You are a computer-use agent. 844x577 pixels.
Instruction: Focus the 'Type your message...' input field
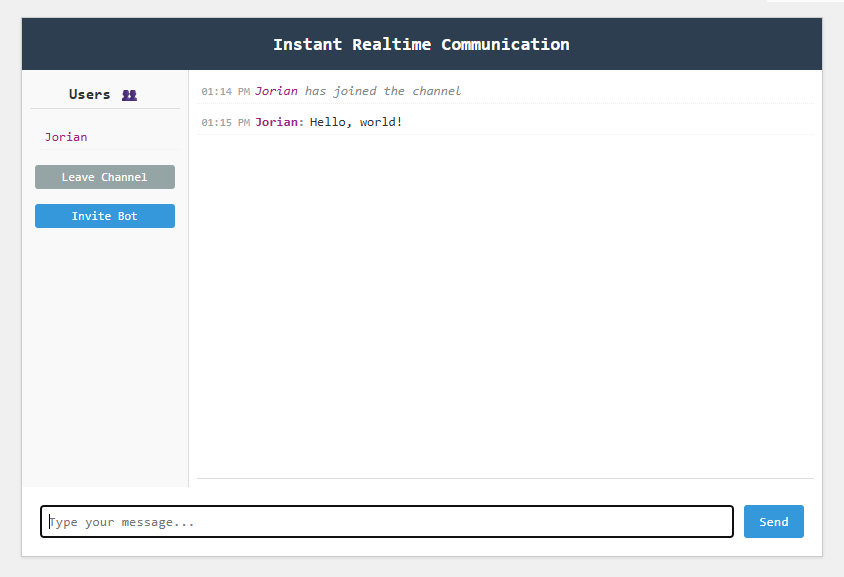tap(387, 522)
